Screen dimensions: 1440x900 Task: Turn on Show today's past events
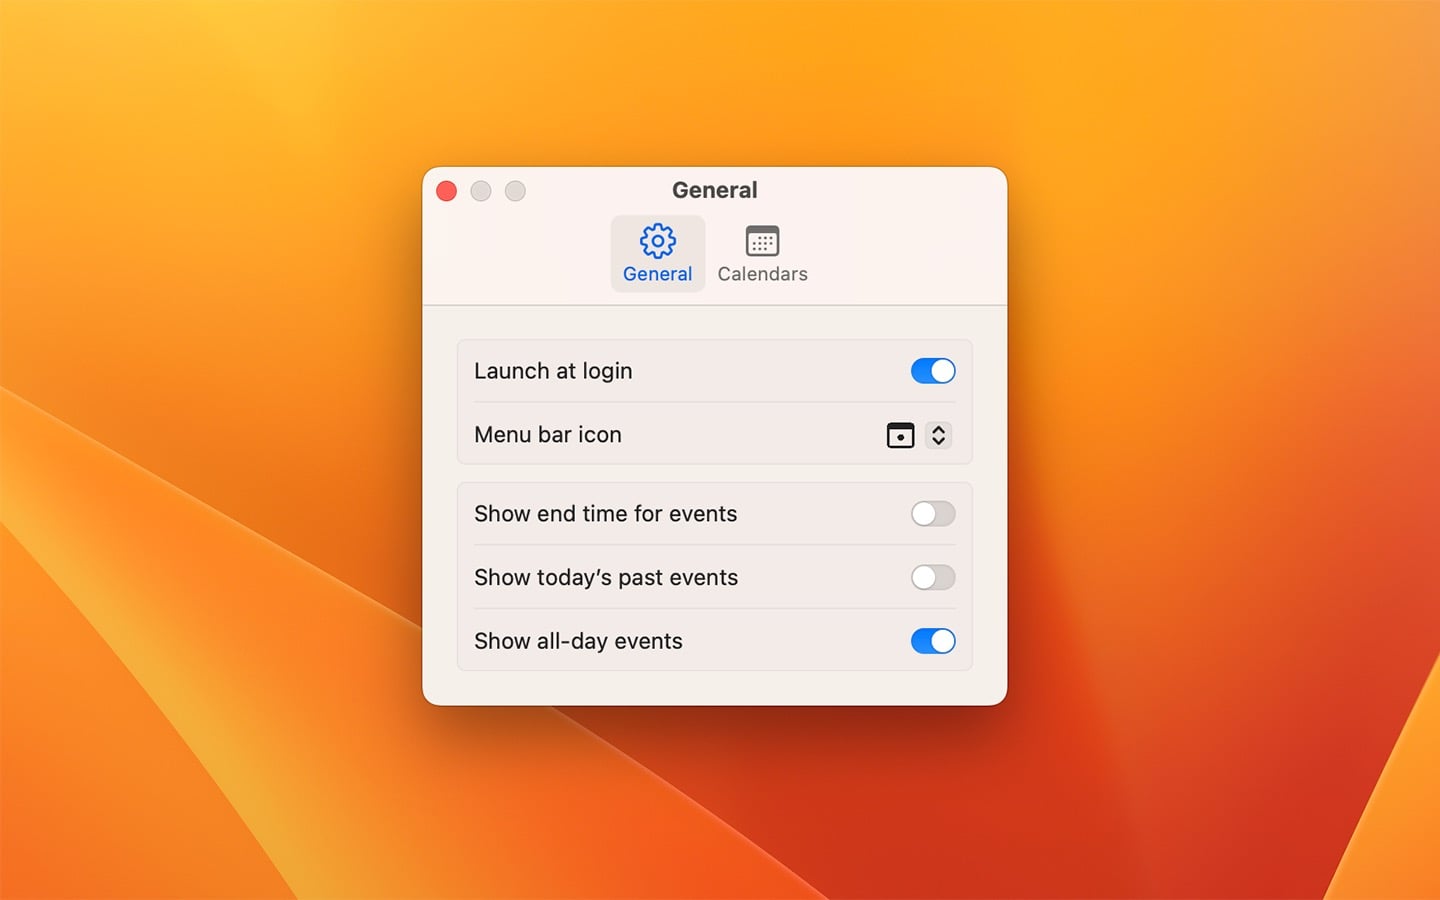pyautogui.click(x=932, y=578)
